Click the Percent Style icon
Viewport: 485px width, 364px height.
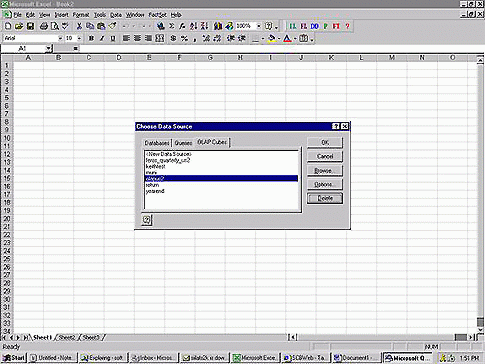(184, 39)
